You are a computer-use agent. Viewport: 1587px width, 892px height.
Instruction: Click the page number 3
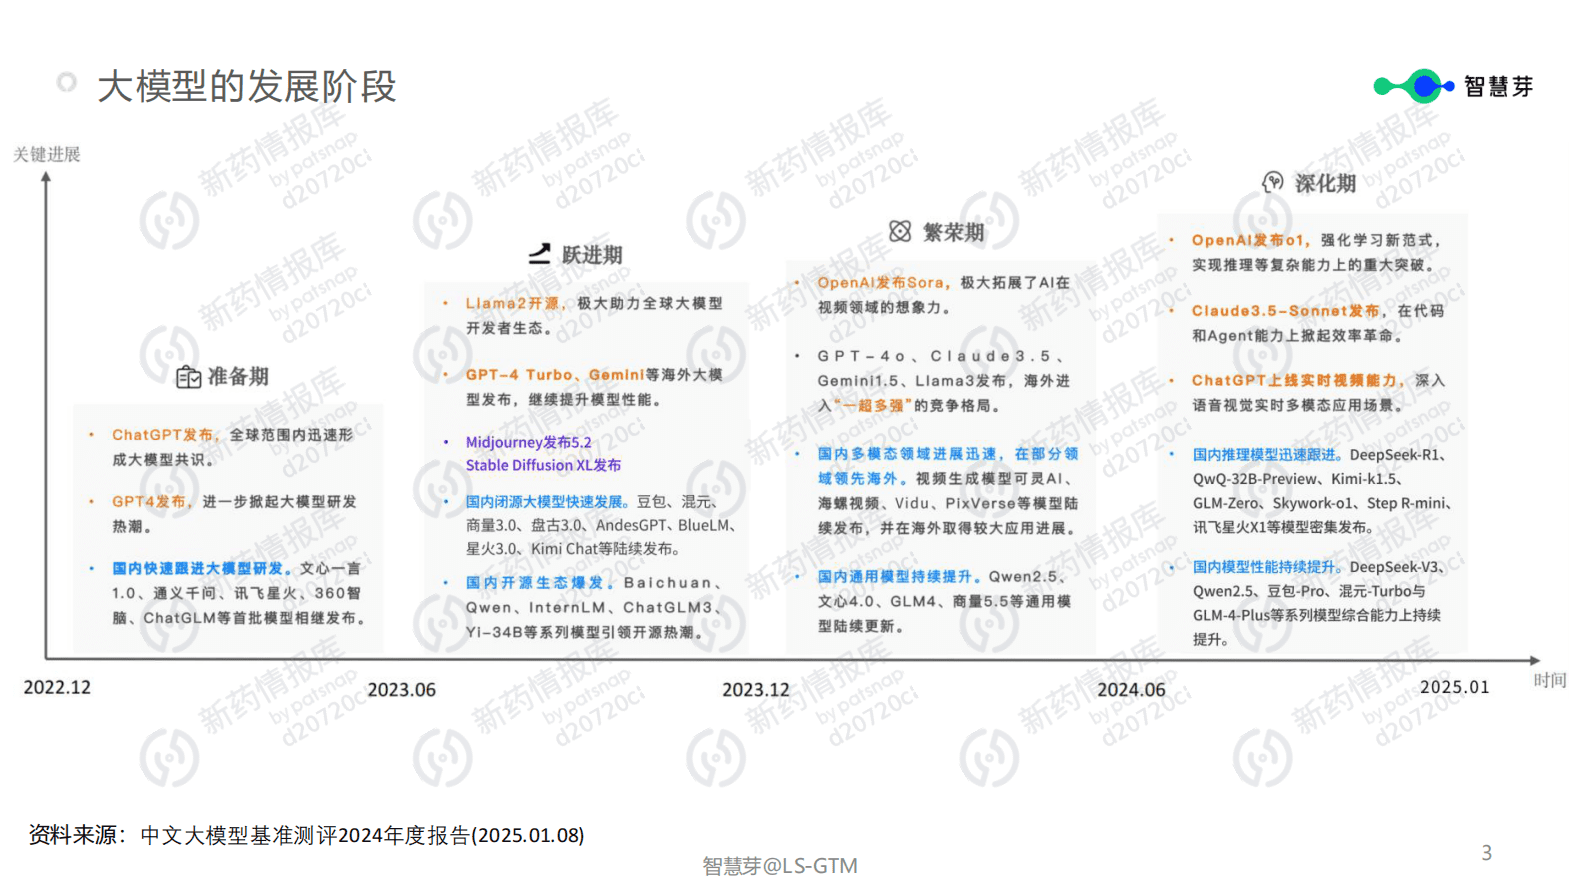1487,853
